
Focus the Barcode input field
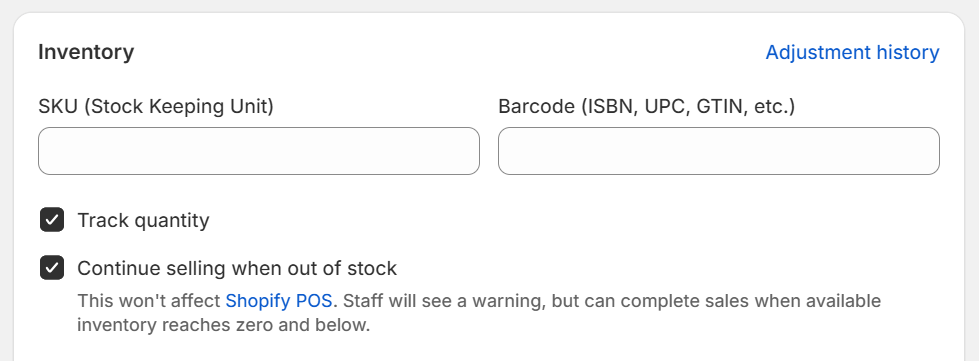click(719, 151)
